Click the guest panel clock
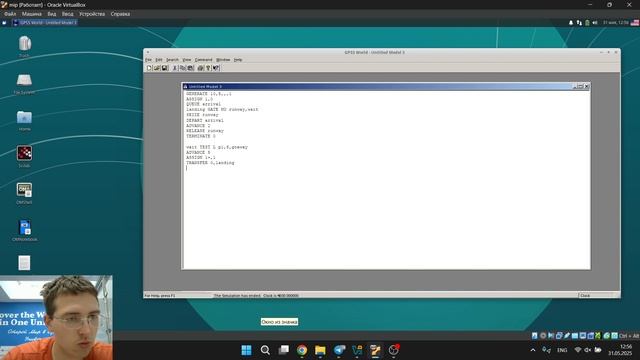The image size is (640, 360). [616, 22]
